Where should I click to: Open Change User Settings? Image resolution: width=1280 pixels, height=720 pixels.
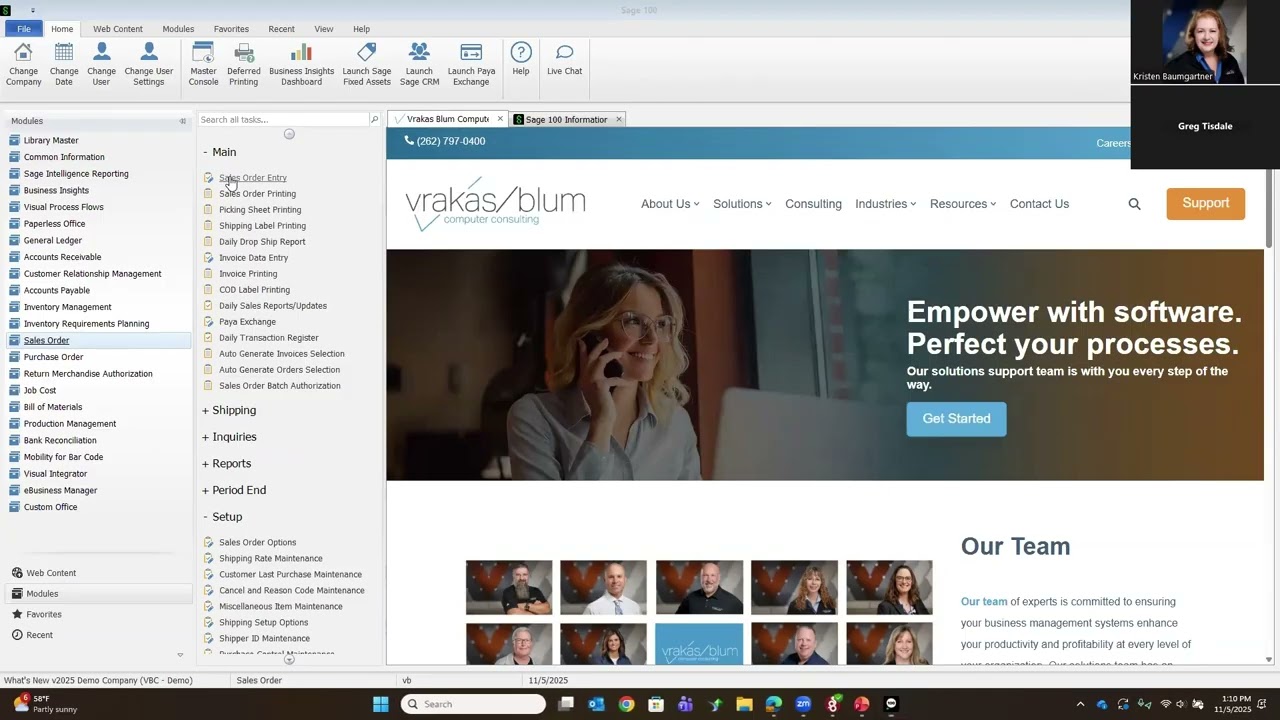tap(149, 64)
